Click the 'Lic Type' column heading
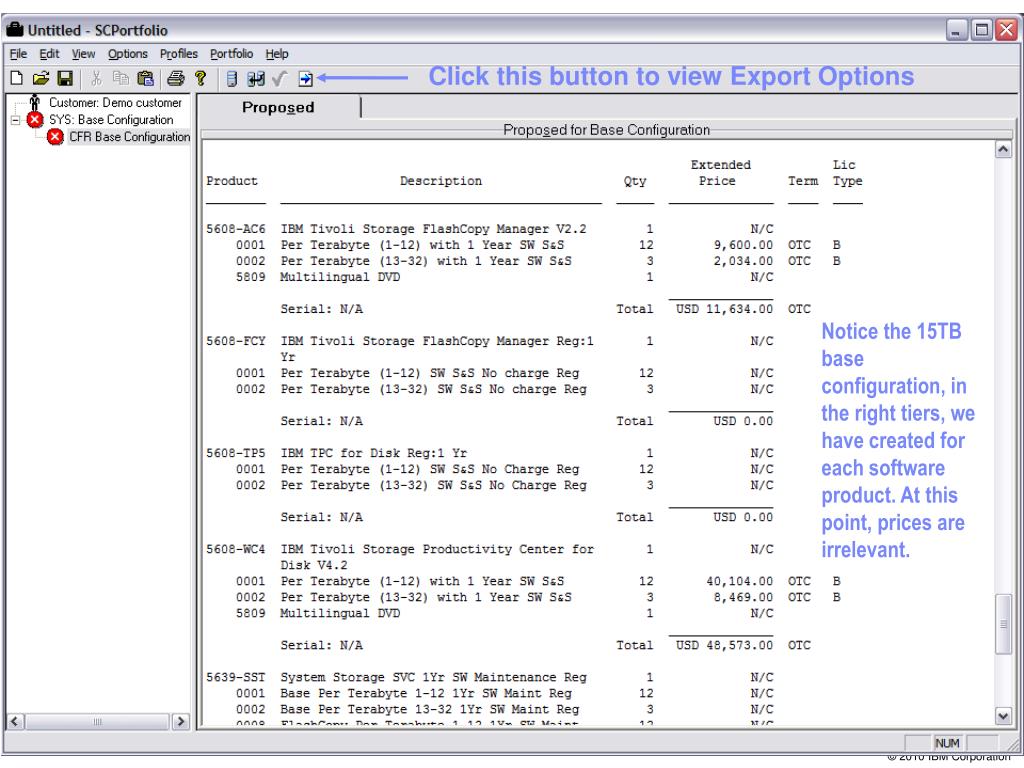Image resolution: width=1024 pixels, height=768 pixels. coord(847,173)
